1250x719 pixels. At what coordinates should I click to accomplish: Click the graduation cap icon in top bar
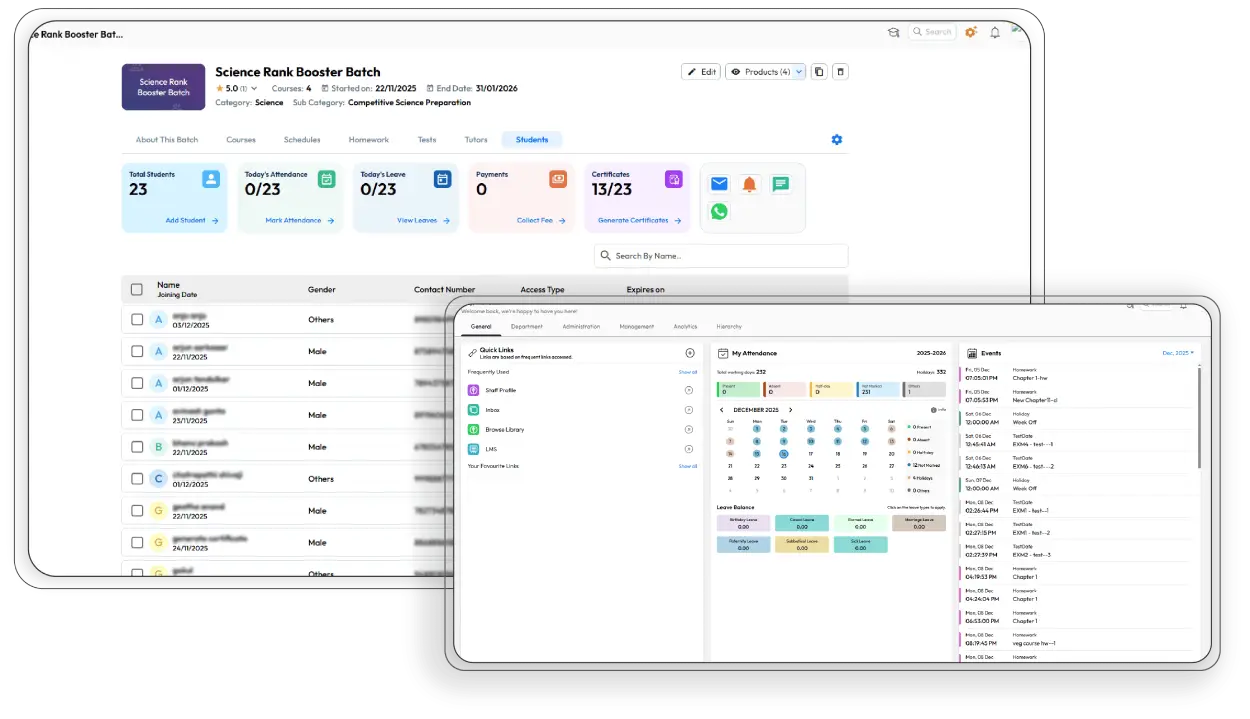point(893,32)
